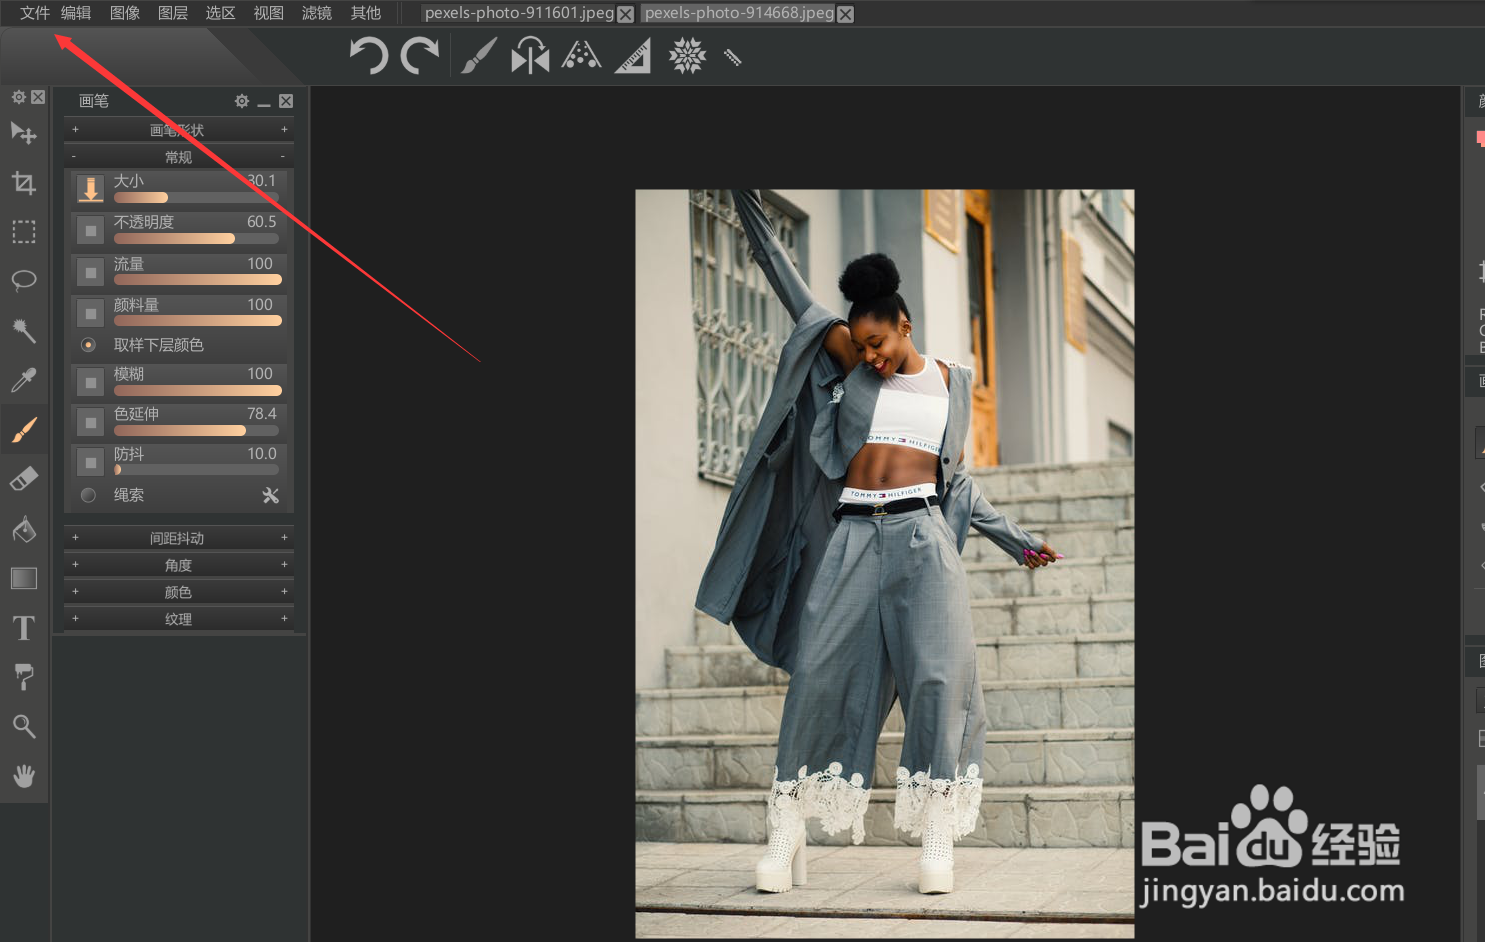This screenshot has height=942, width=1485.
Task: Click the mirror symmetry icon
Action: pyautogui.click(x=530, y=56)
